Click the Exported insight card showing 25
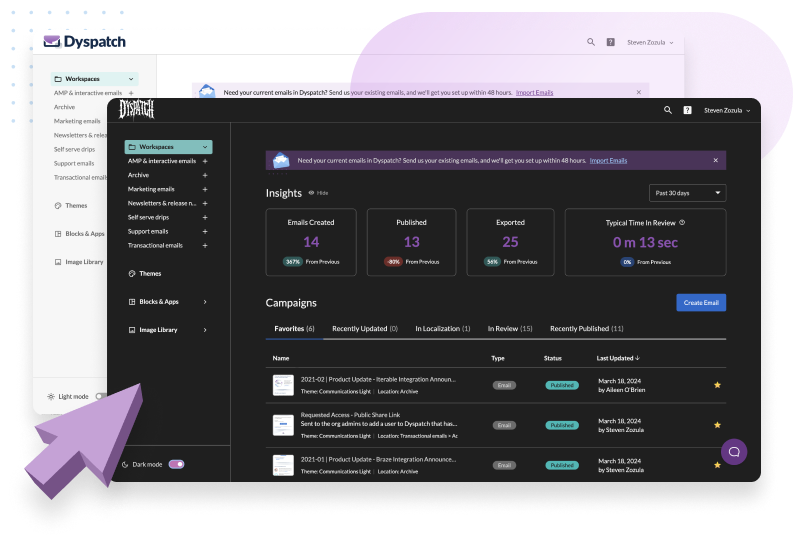 [510, 242]
